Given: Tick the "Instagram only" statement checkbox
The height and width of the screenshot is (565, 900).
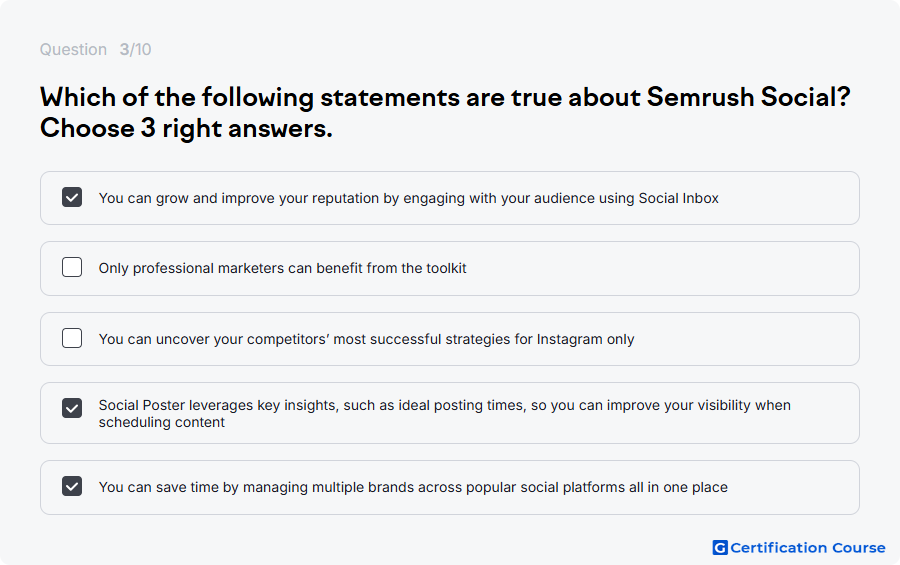Looking at the screenshot, I should pyautogui.click(x=72, y=338).
